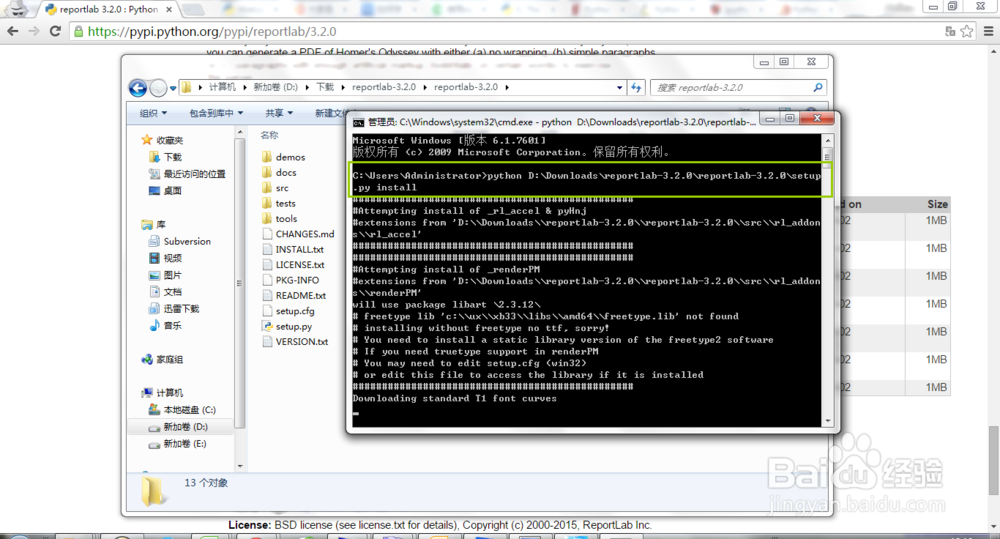Select the PKG-INFO file

[x=291, y=280]
